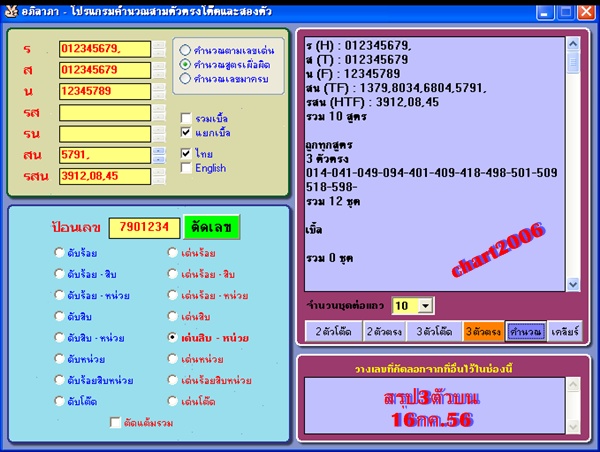Focus the รสน field with 3912,08,45

click(x=105, y=176)
